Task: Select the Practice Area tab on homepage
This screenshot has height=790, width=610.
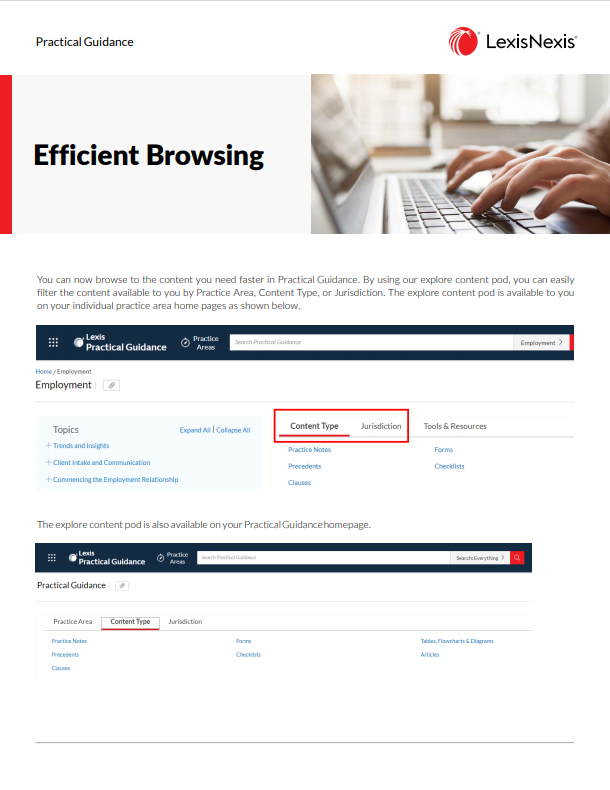Action: pyautogui.click(x=73, y=622)
